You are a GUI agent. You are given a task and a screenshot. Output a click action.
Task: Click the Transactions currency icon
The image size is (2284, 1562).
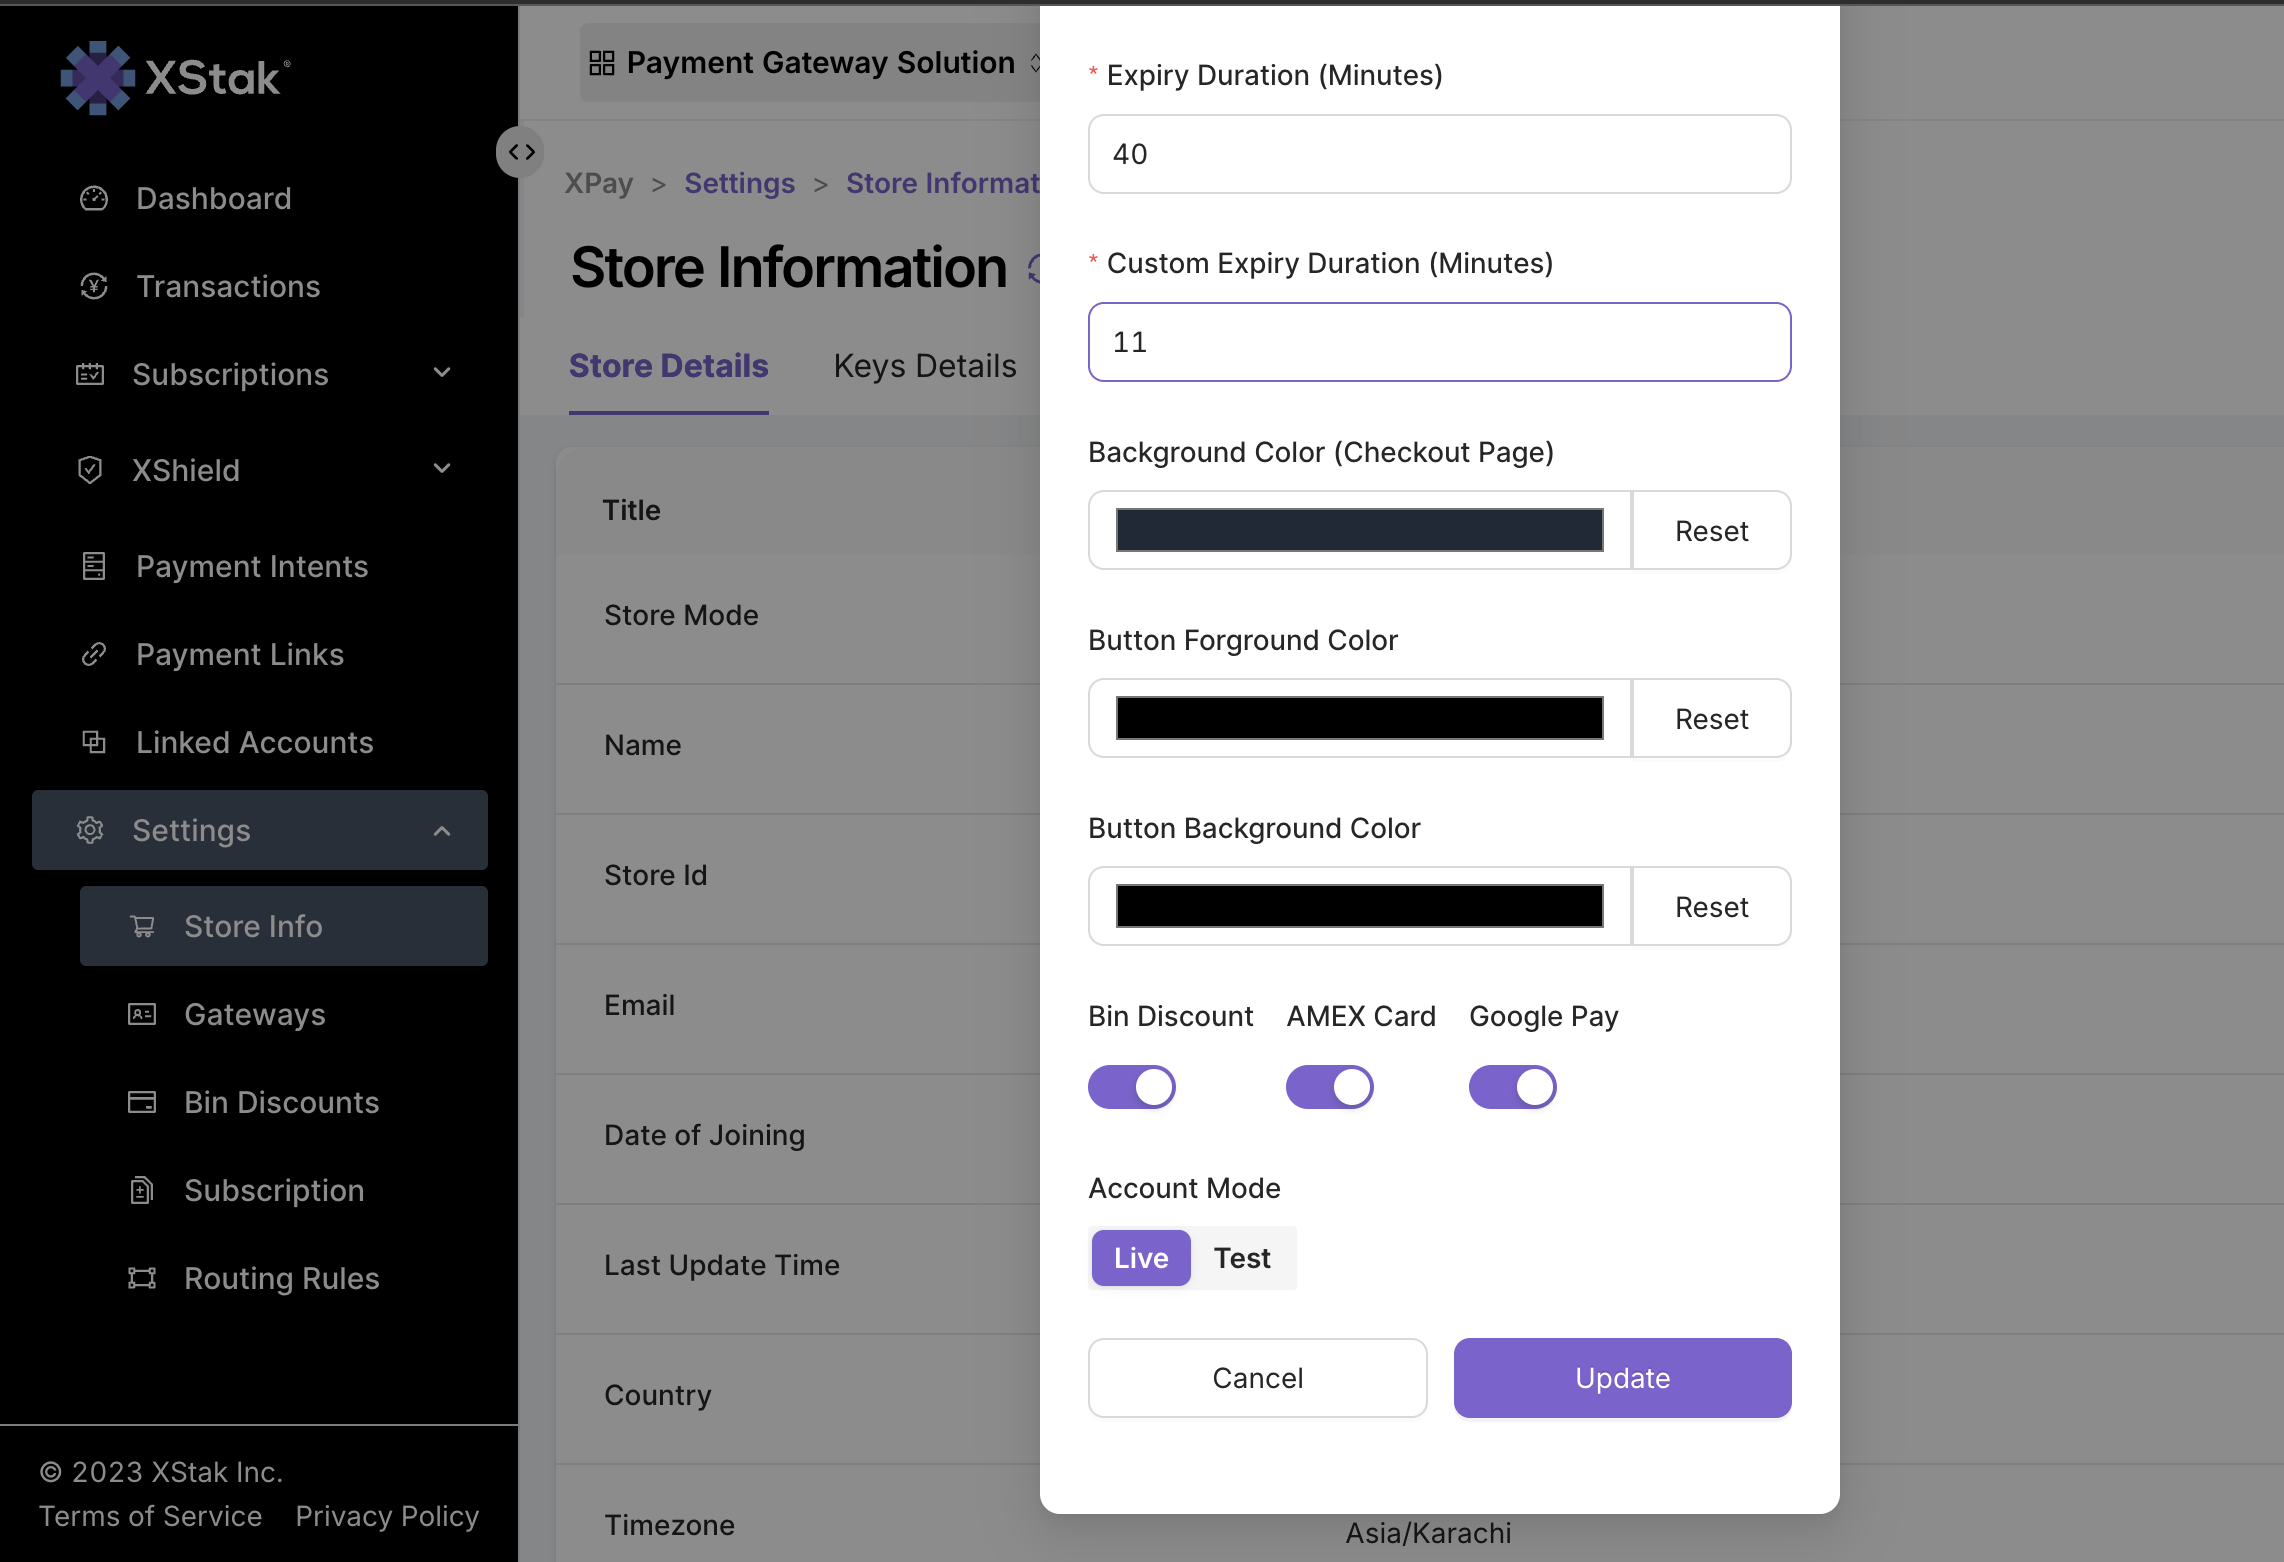(94, 286)
